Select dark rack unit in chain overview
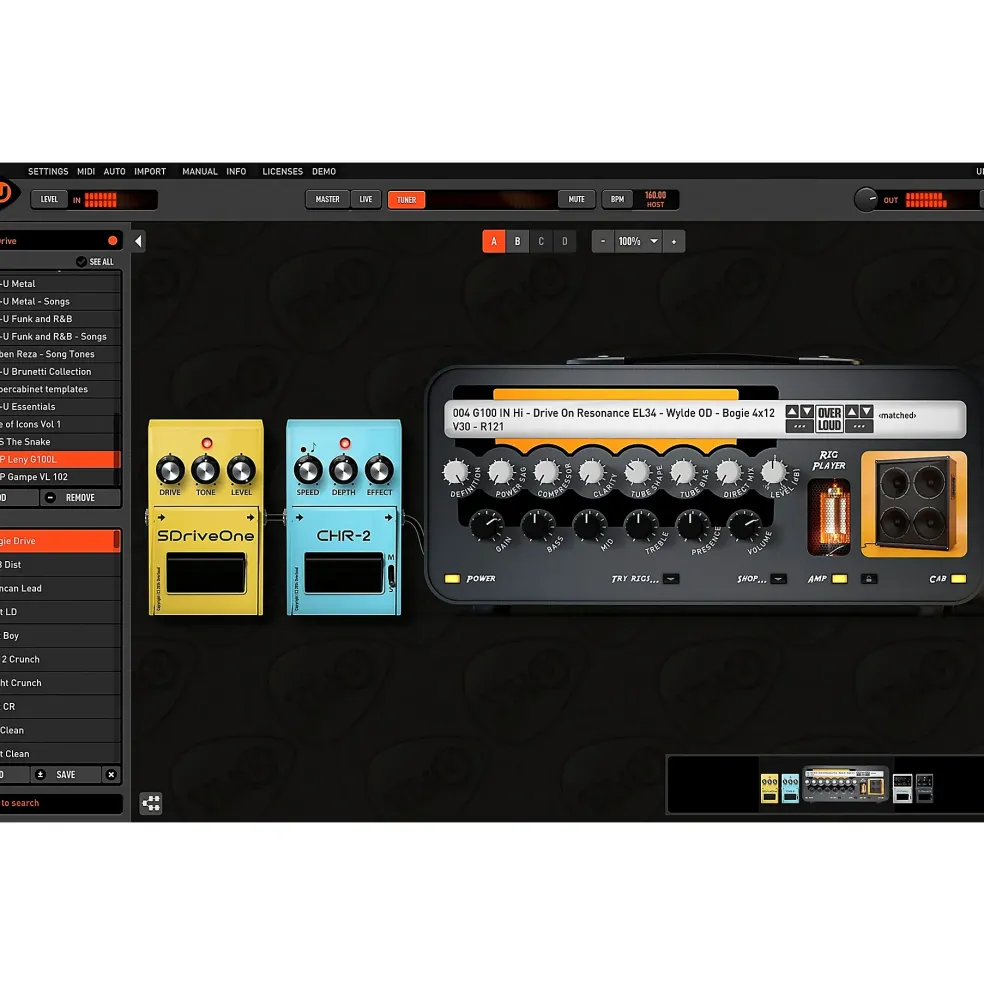The width and height of the screenshot is (984, 985). tap(924, 788)
